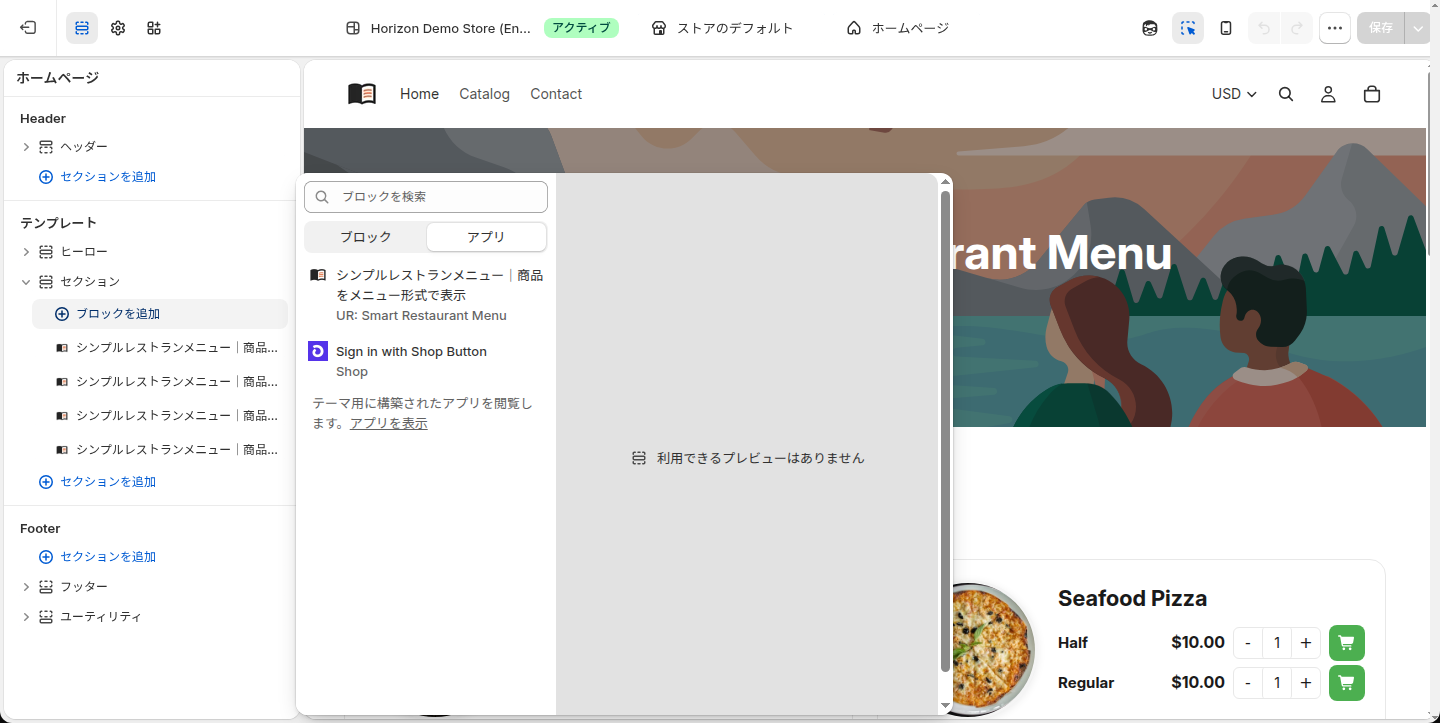Exit the theme editor
Image resolution: width=1440 pixels, height=723 pixels.
[x=28, y=28]
